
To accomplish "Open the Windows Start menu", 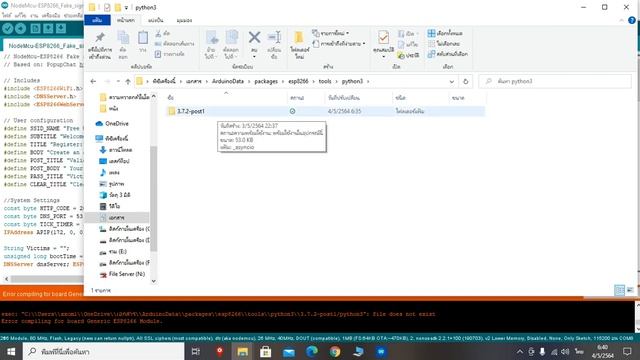I will (x=11, y=351).
